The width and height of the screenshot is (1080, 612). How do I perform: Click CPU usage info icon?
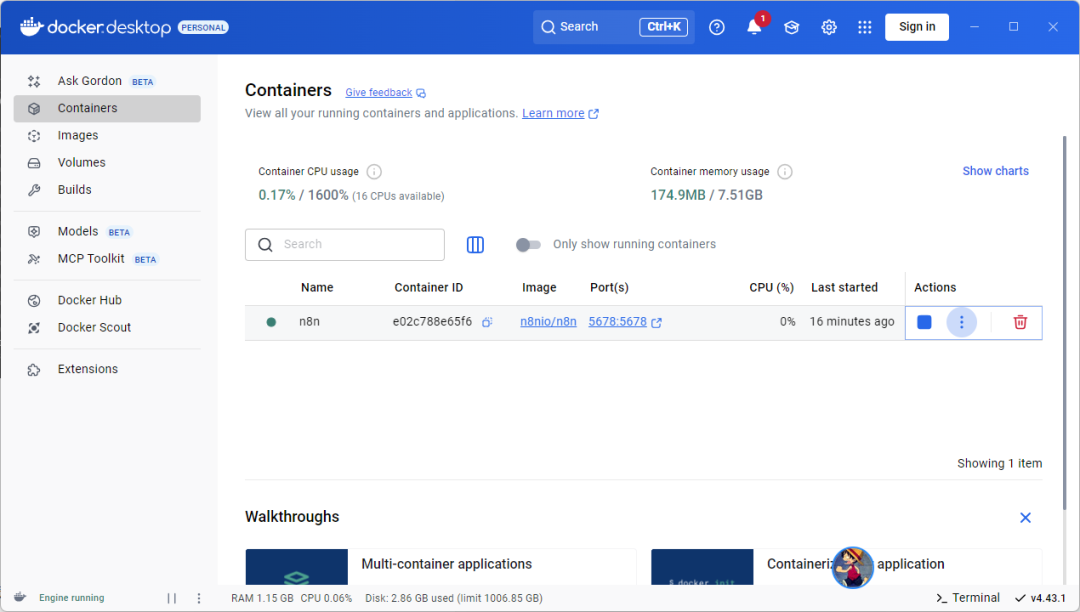374,171
